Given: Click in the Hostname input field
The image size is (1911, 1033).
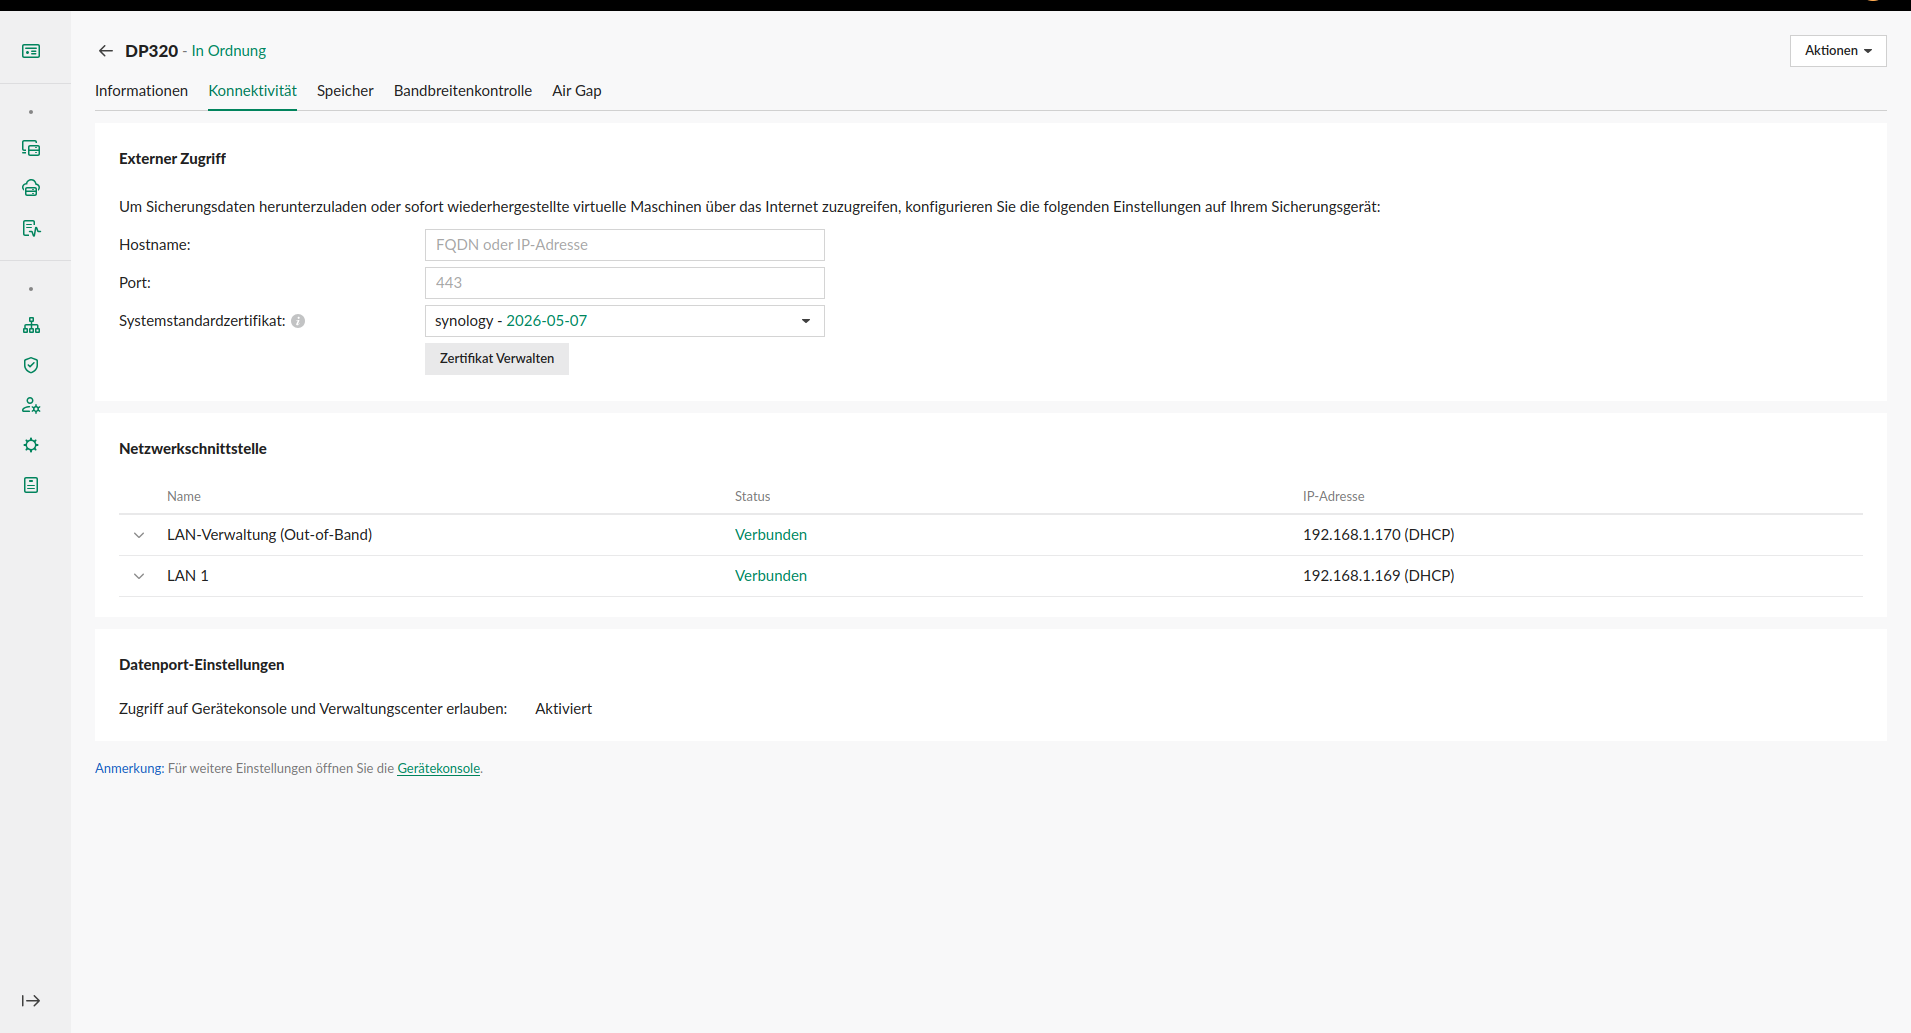Looking at the screenshot, I should click(x=624, y=245).
